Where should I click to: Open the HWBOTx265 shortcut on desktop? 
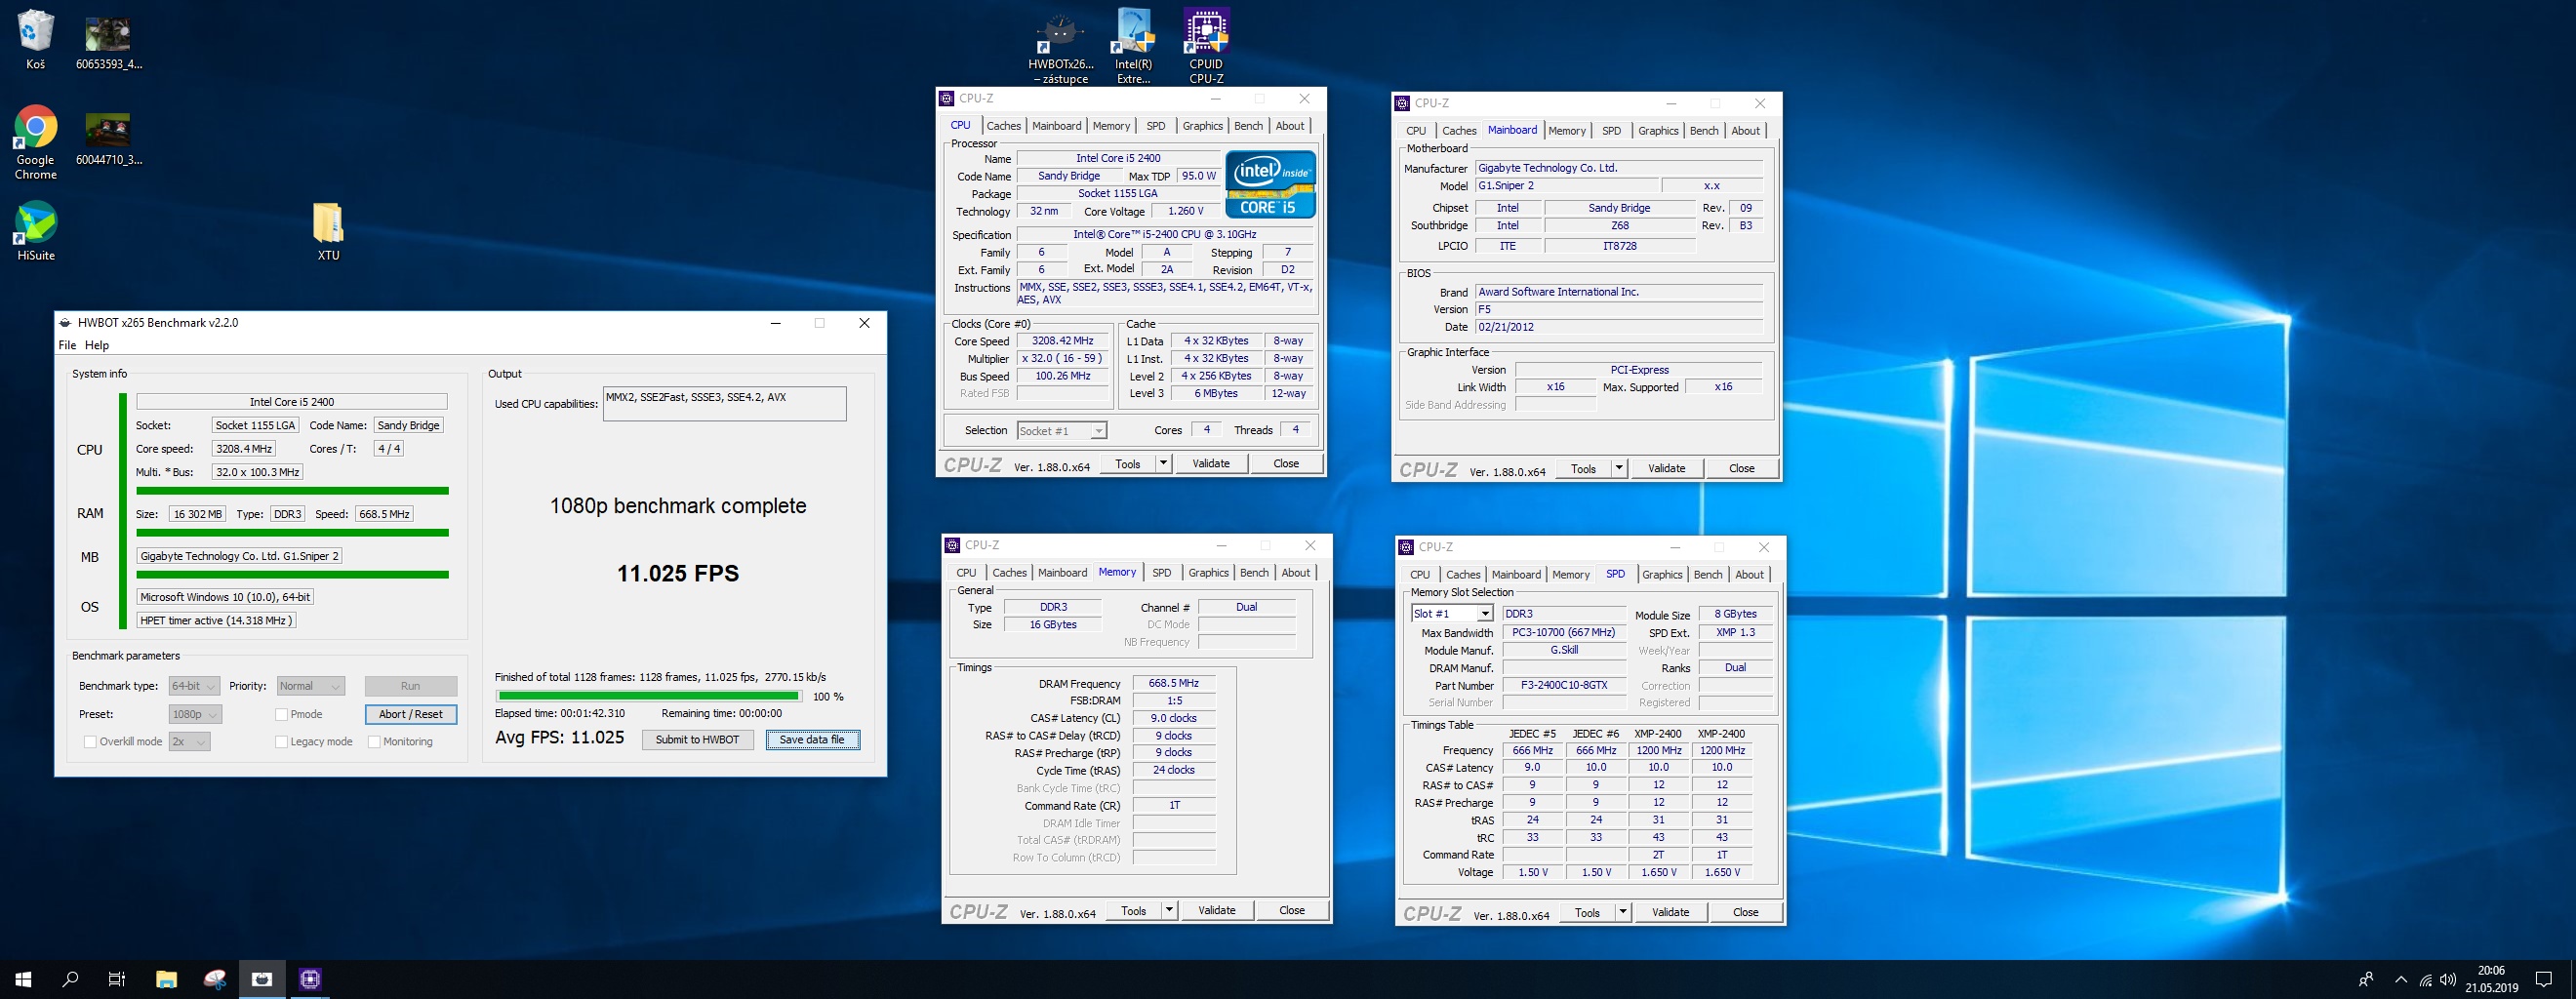(x=1060, y=47)
